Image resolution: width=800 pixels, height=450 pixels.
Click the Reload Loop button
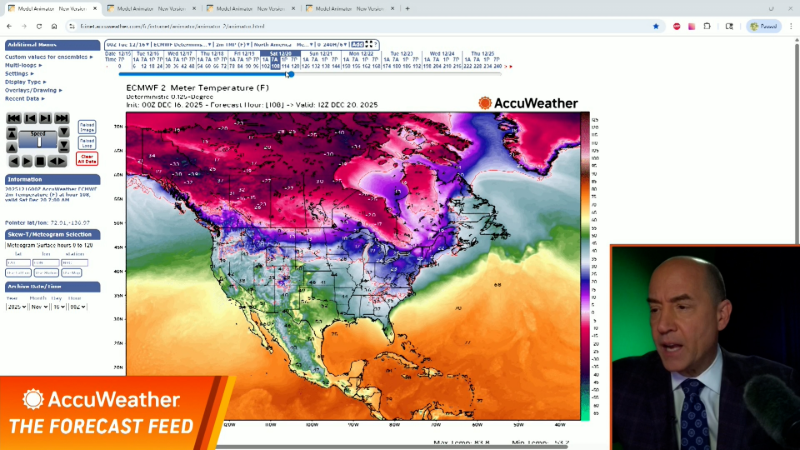click(x=87, y=143)
